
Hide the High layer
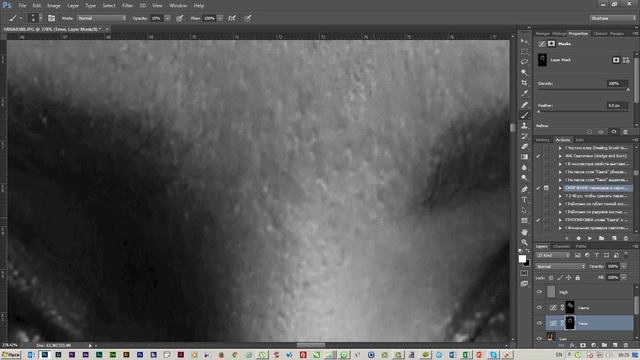pos(539,292)
